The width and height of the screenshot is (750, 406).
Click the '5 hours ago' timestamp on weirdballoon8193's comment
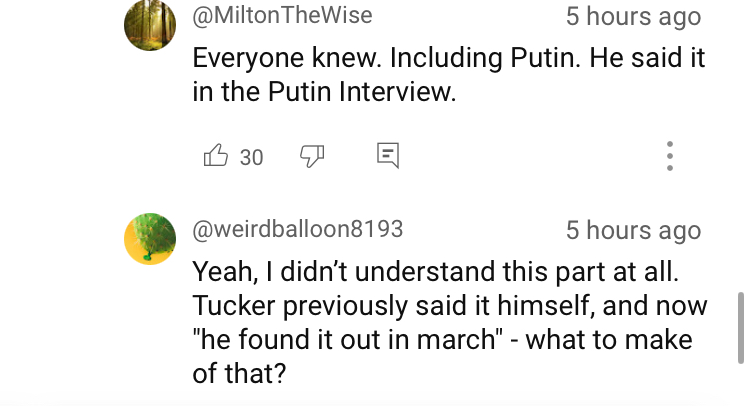coord(633,230)
